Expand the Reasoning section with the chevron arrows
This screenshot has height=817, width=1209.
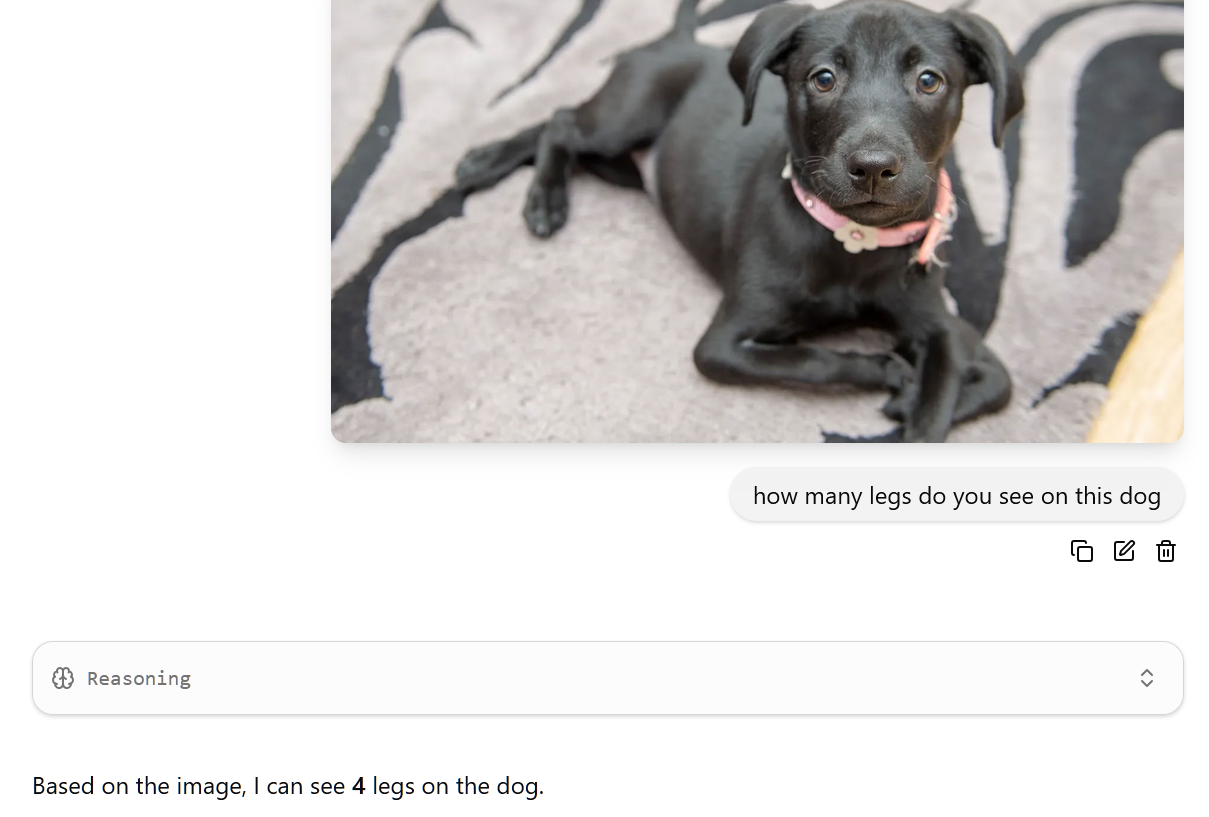coord(1147,678)
